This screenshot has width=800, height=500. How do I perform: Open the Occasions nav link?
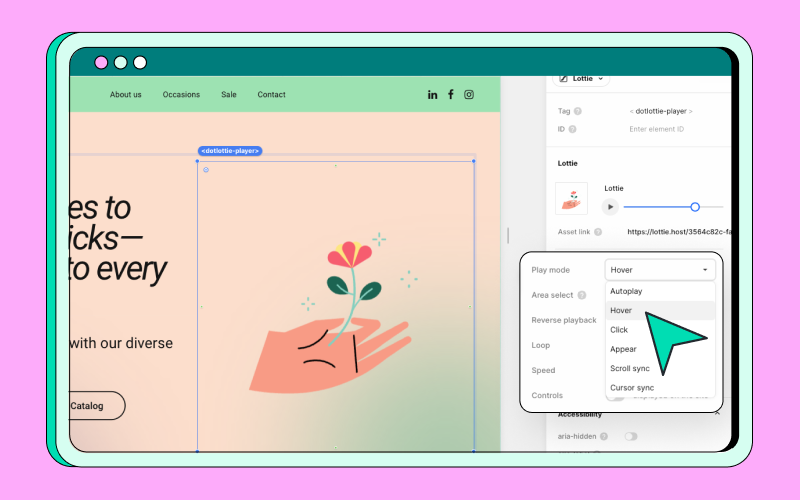[181, 94]
